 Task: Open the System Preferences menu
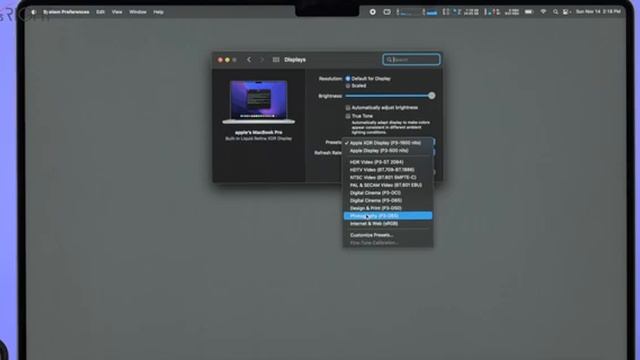pos(66,12)
